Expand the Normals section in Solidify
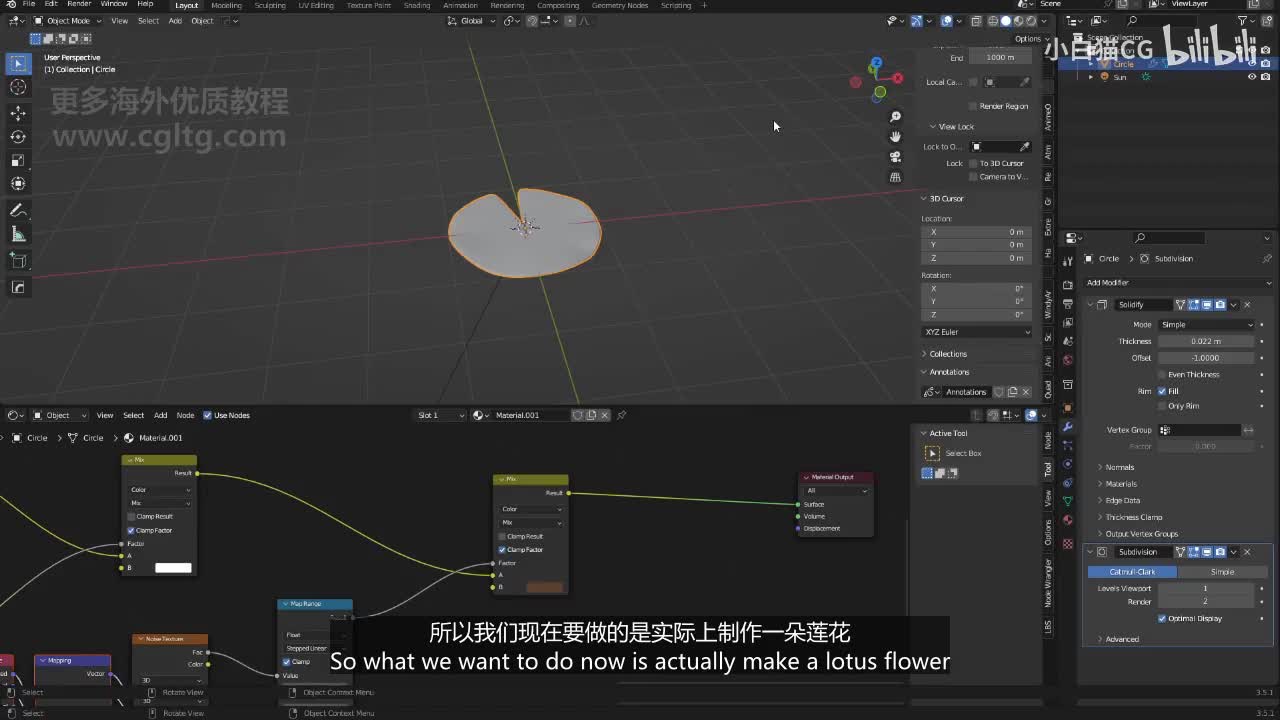1280x720 pixels. (x=1119, y=467)
